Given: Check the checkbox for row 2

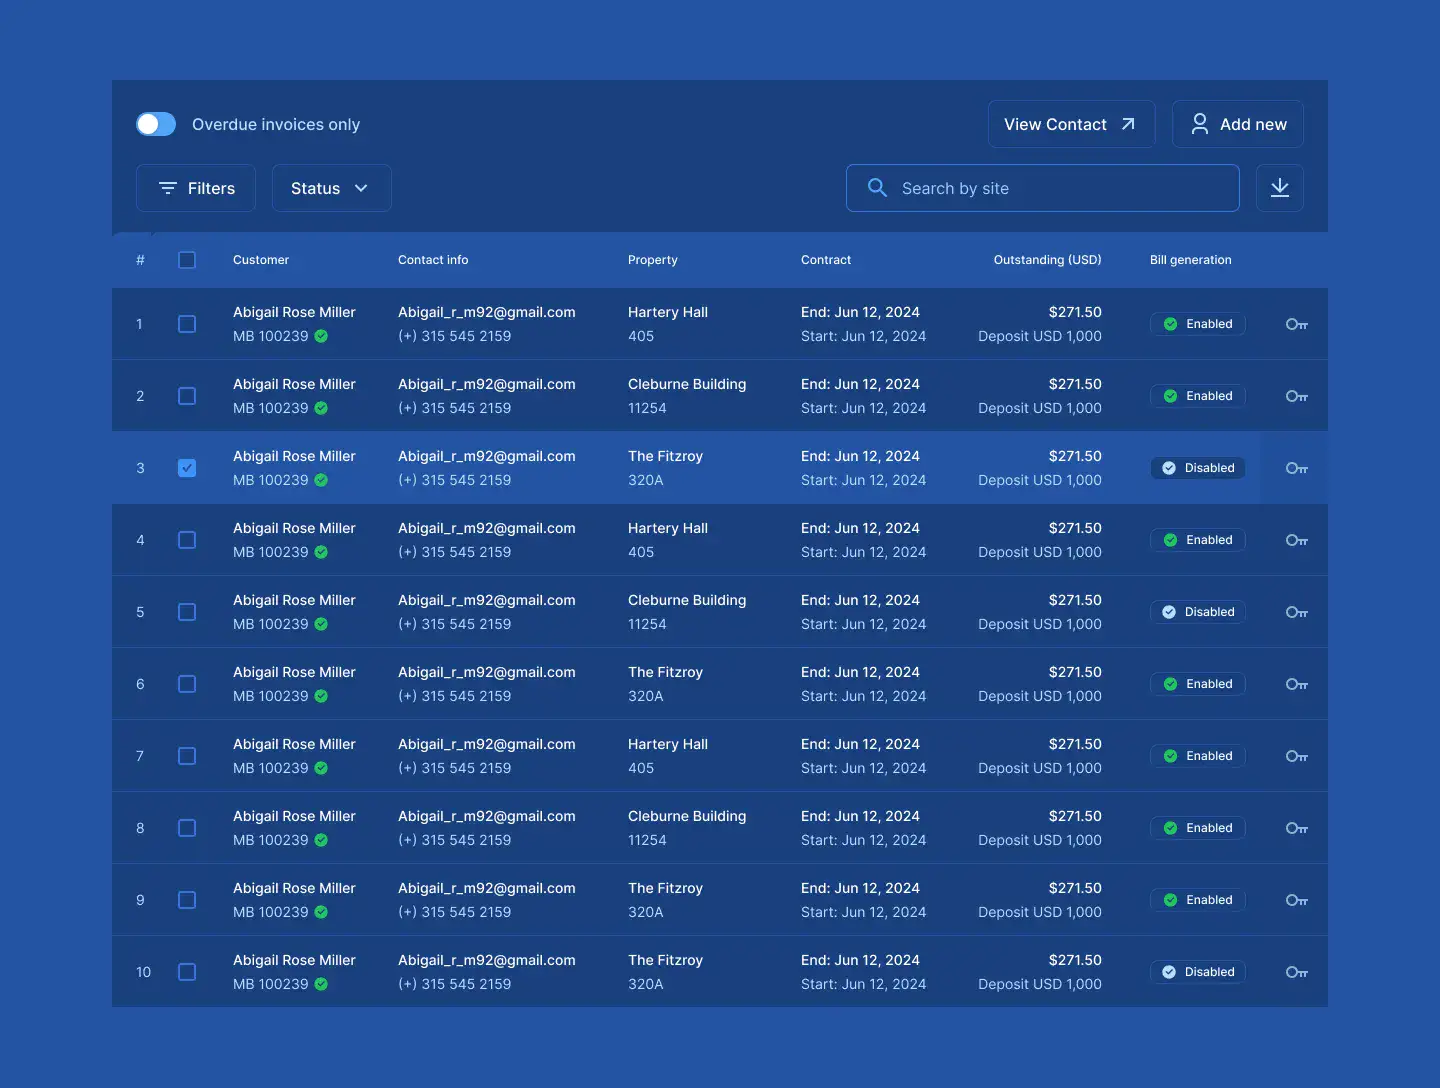Looking at the screenshot, I should point(187,396).
